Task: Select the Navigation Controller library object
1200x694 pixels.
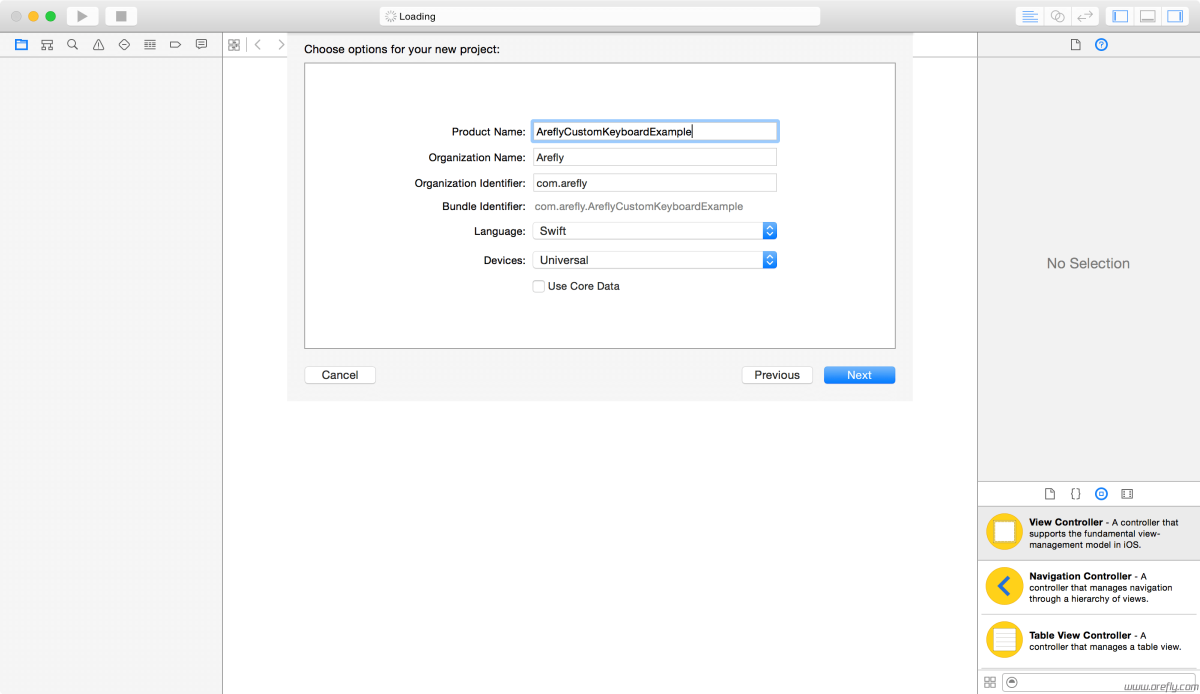Action: [1089, 587]
